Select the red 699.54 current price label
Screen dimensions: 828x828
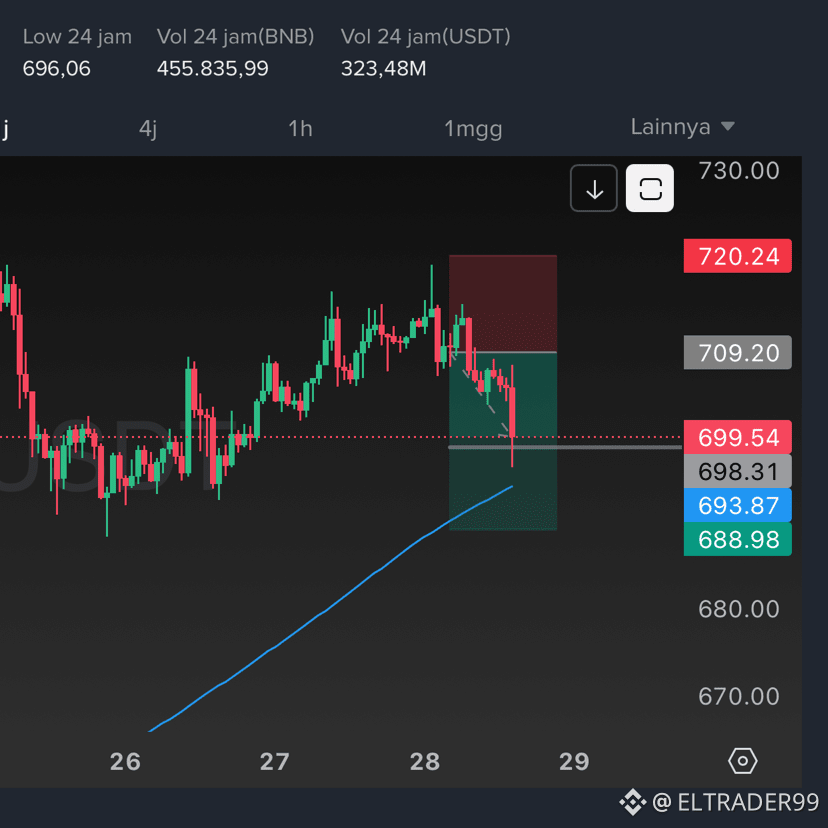[738, 437]
